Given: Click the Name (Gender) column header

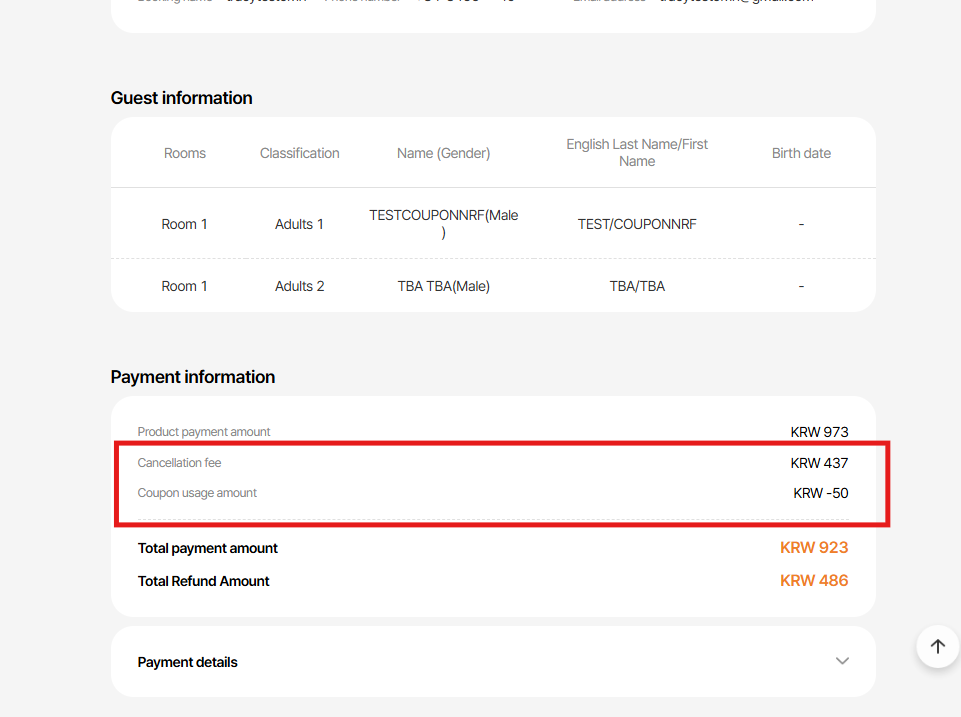Looking at the screenshot, I should coord(443,153).
